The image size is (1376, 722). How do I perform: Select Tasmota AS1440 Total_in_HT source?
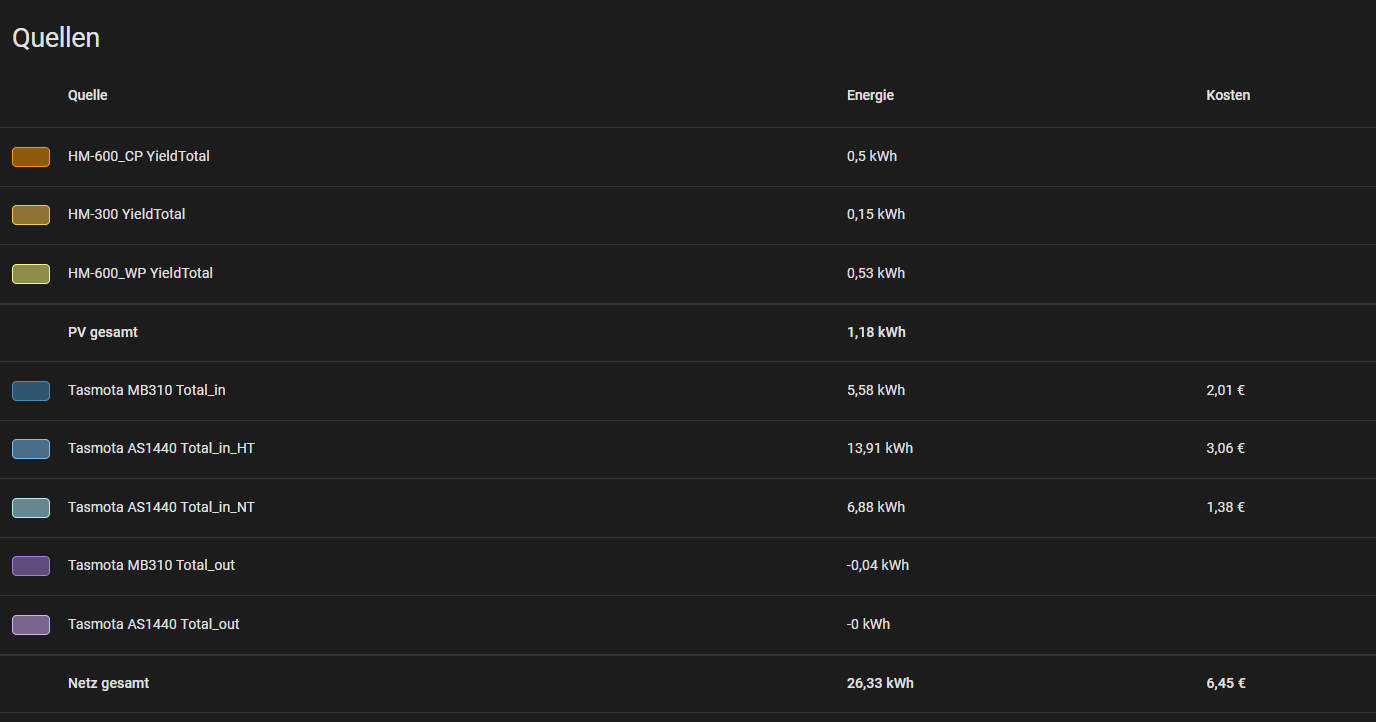(x=161, y=448)
